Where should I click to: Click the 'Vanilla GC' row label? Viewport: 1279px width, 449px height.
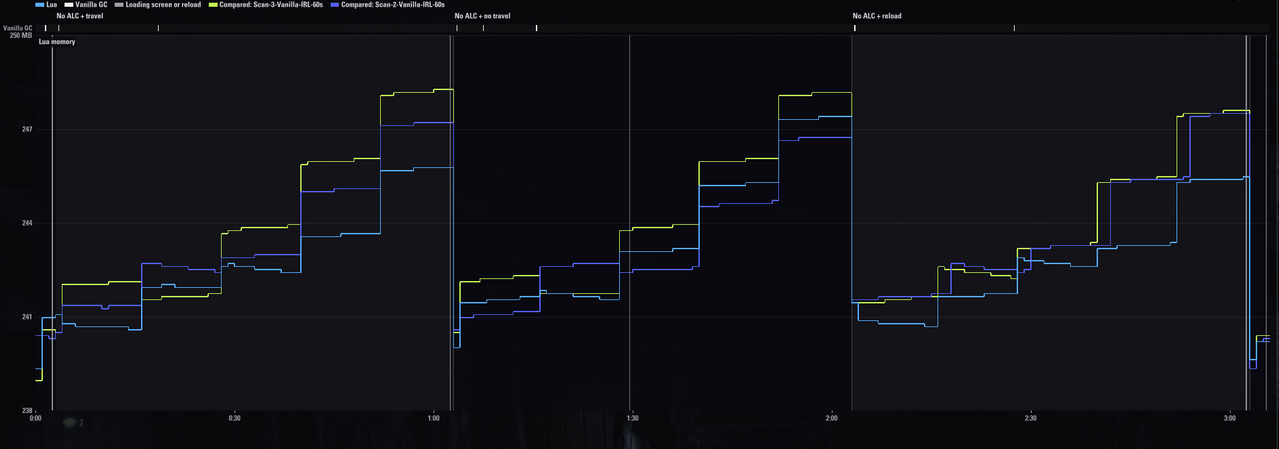coord(17,28)
